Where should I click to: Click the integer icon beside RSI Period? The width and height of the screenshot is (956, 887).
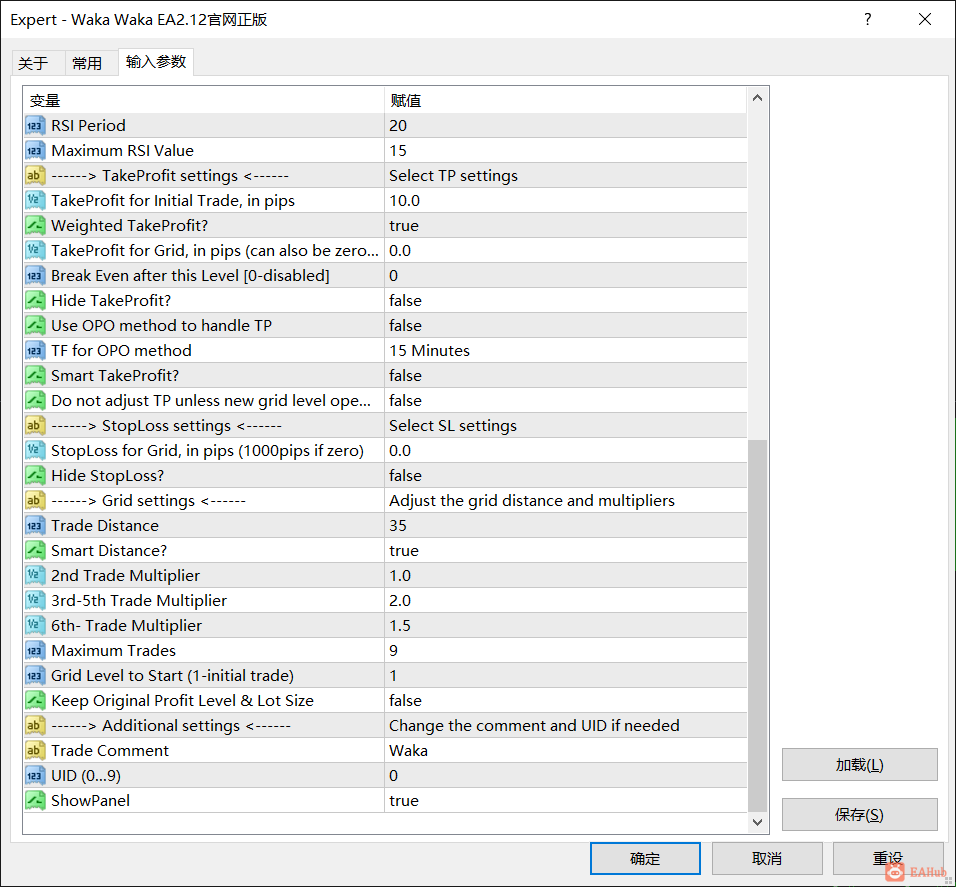click(35, 126)
